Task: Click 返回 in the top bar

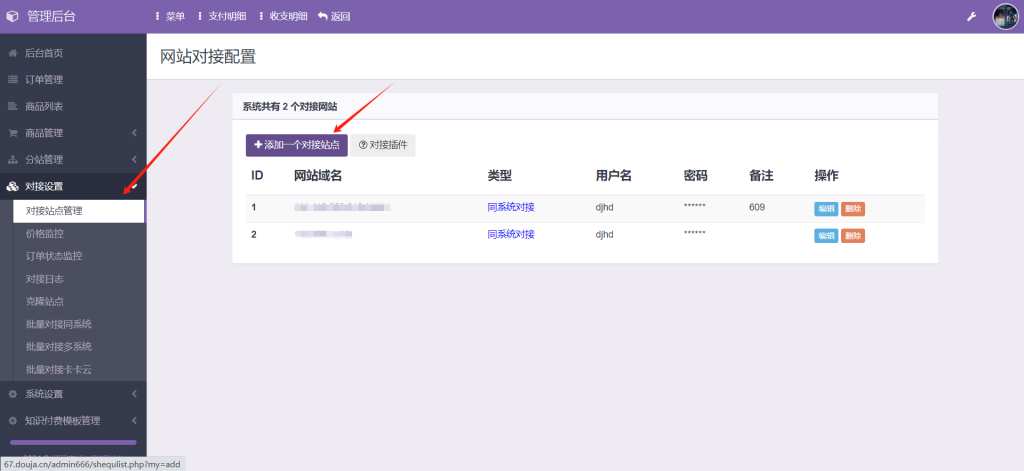Action: pos(334,16)
